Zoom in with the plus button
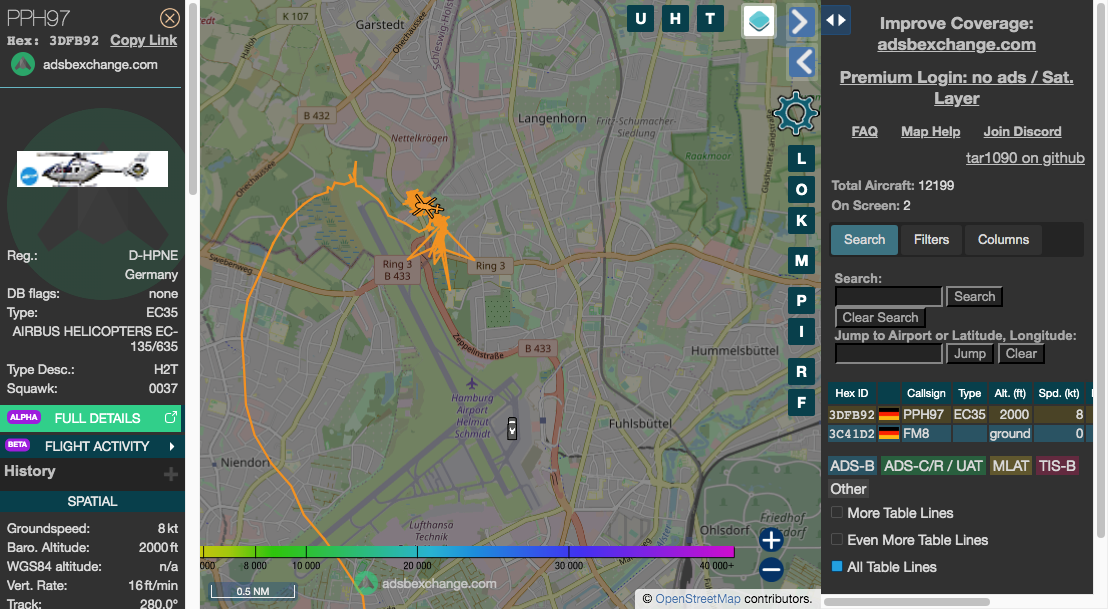The width and height of the screenshot is (1108, 609). point(771,540)
